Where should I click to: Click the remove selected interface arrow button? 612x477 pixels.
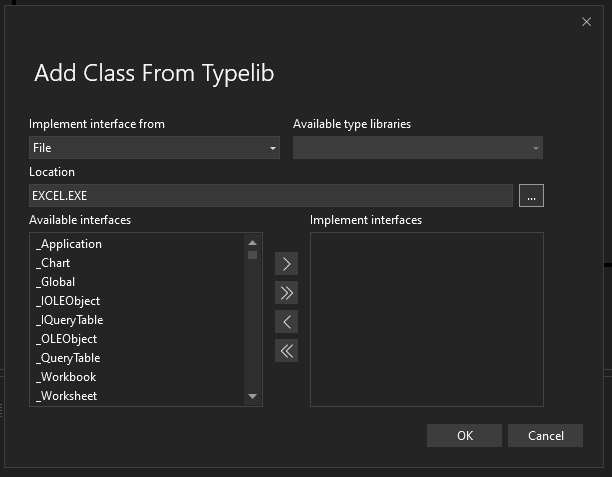286,322
